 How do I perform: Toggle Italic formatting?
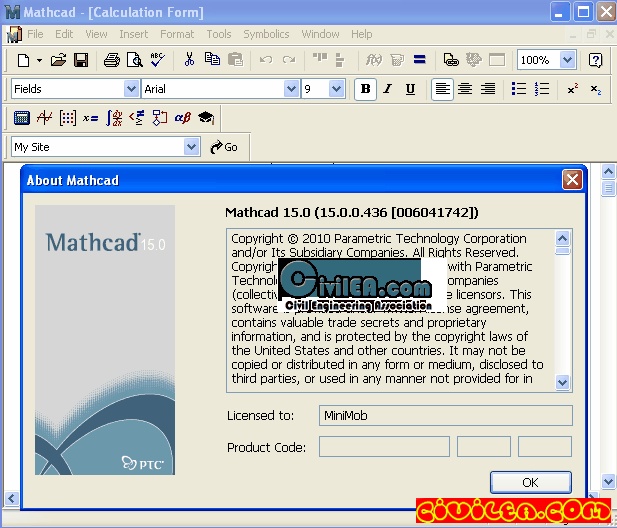pyautogui.click(x=388, y=89)
